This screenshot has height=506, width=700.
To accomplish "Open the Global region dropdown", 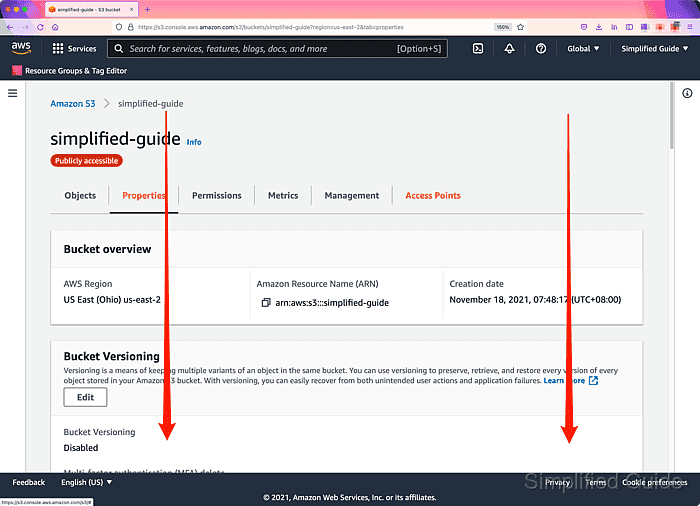I will pos(583,49).
